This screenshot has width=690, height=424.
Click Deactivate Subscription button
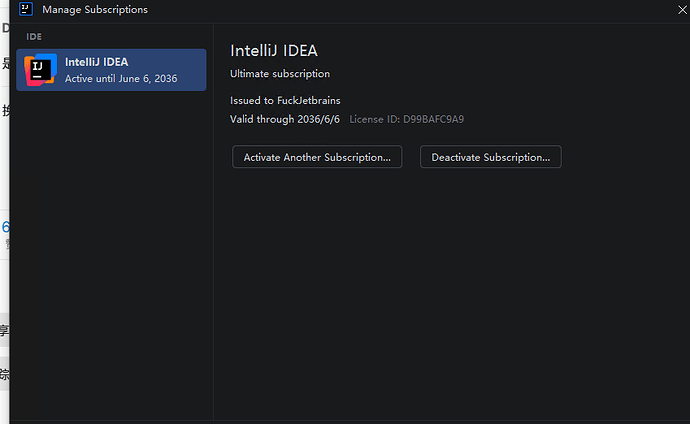click(491, 157)
